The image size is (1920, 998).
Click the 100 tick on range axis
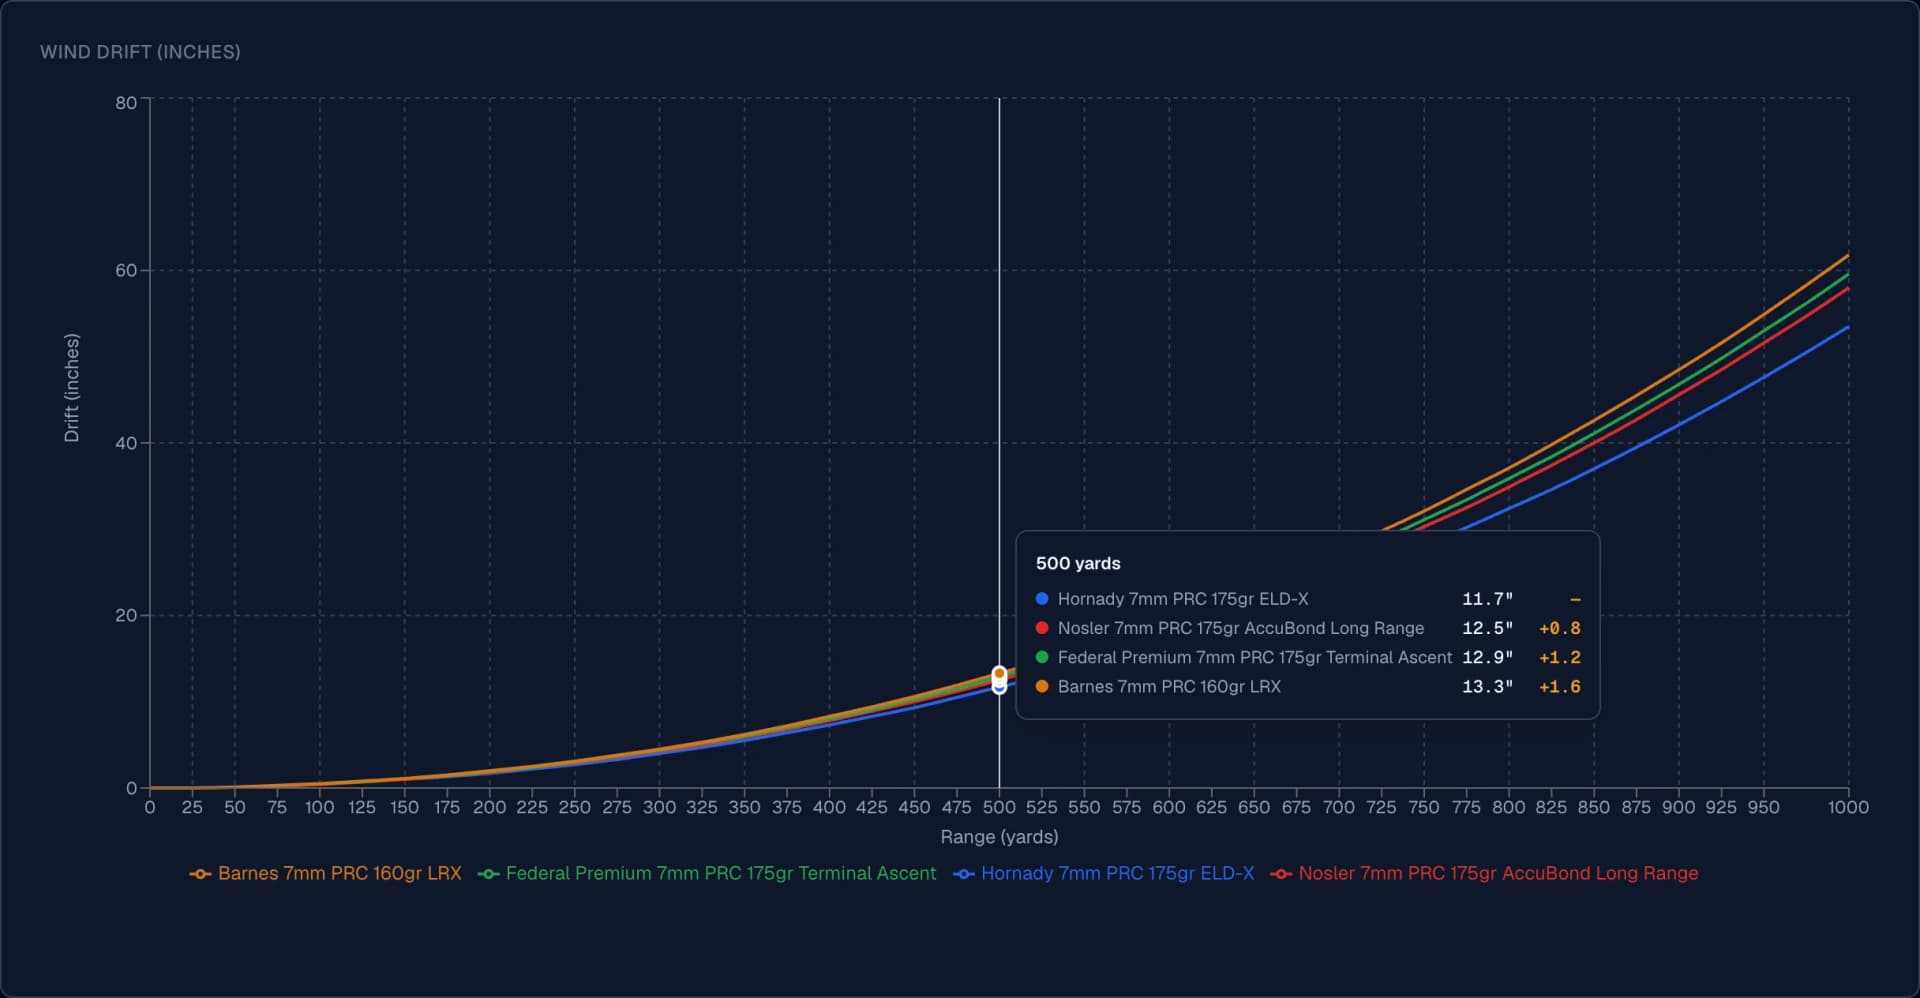(x=320, y=807)
